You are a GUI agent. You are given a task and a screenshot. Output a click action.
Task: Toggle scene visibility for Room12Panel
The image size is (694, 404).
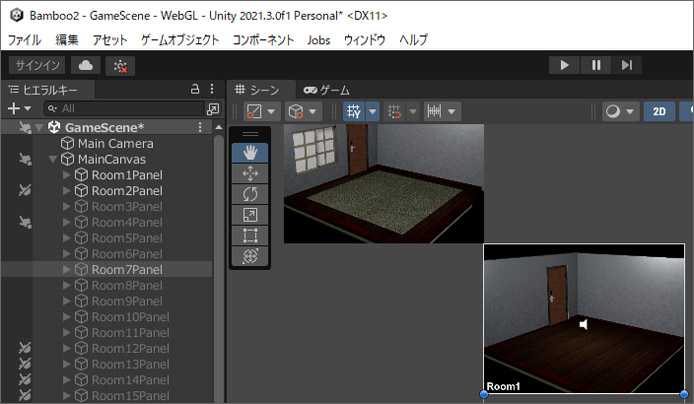(25, 348)
